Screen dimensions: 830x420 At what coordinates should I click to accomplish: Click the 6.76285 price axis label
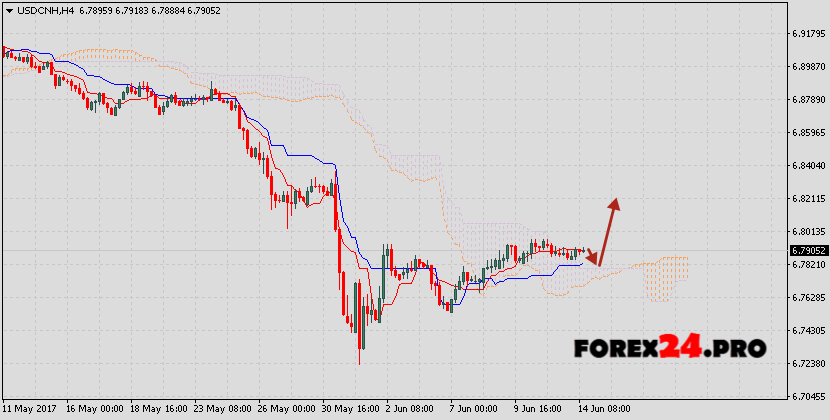point(807,297)
